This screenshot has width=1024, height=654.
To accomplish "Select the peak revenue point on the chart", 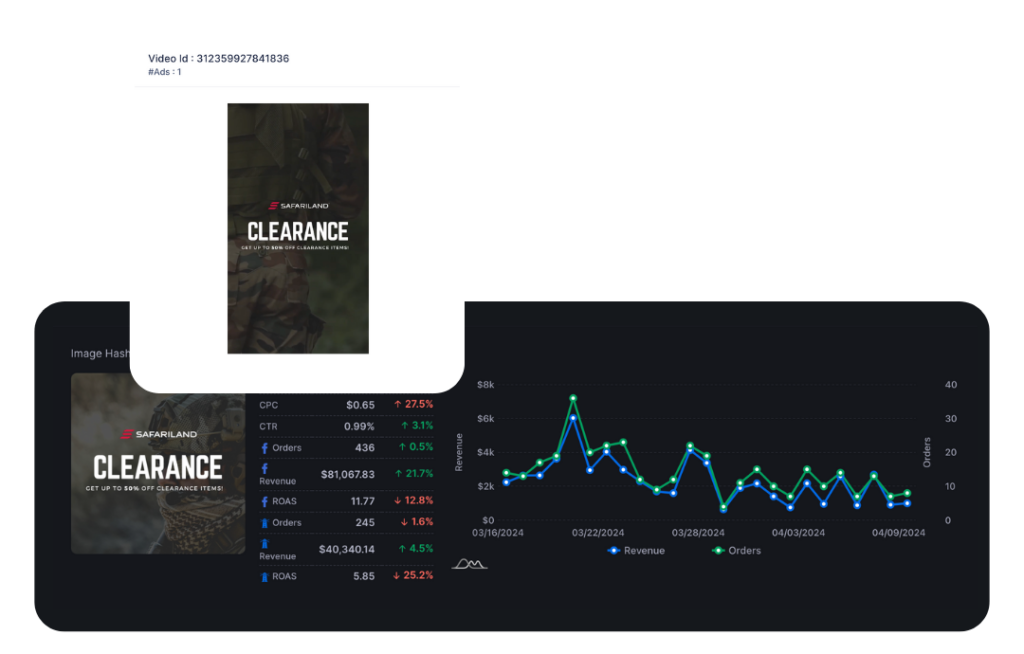I will (573, 417).
